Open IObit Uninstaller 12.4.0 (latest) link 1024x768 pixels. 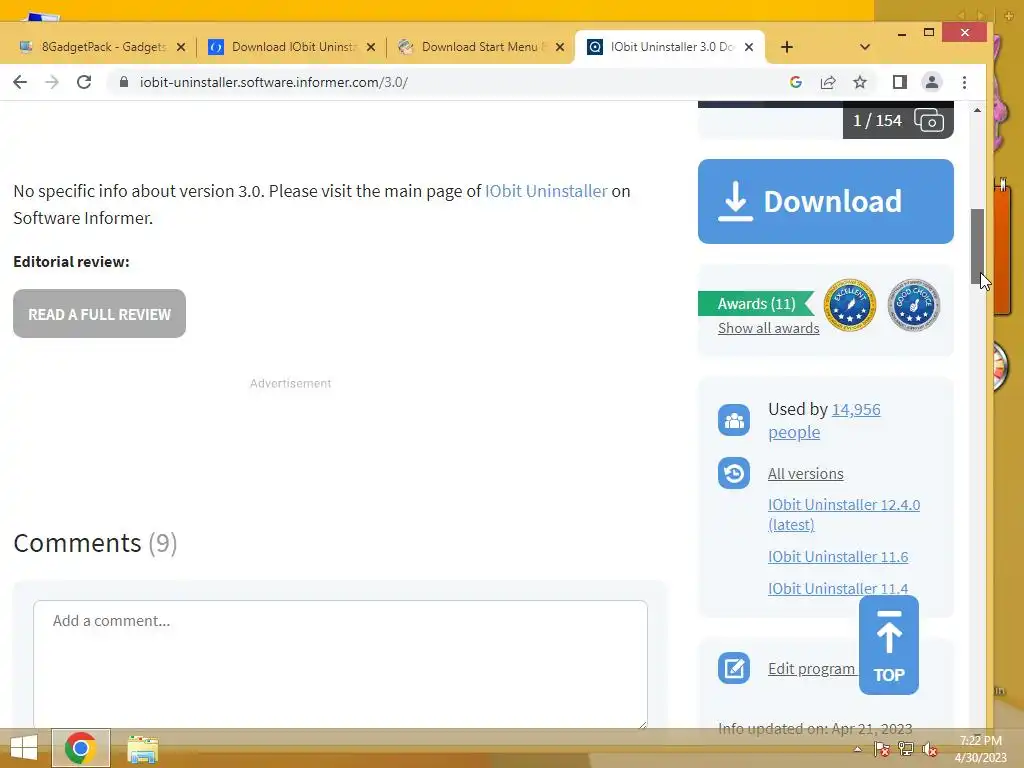point(844,515)
